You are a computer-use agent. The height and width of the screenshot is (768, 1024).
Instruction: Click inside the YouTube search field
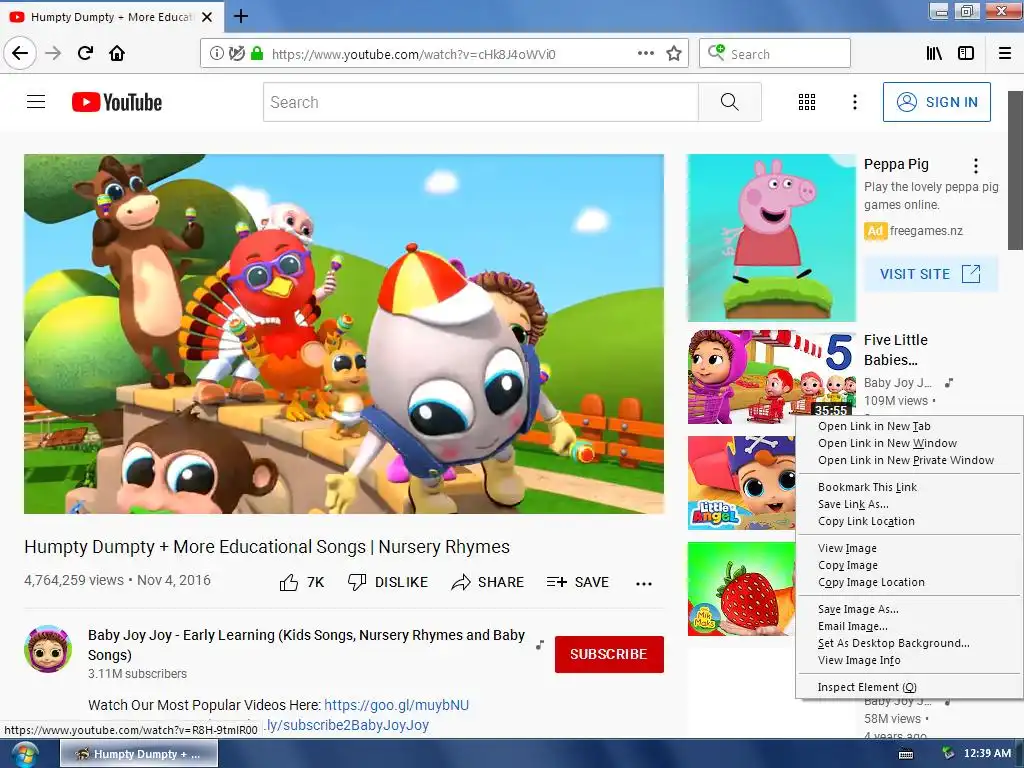pyautogui.click(x=481, y=102)
